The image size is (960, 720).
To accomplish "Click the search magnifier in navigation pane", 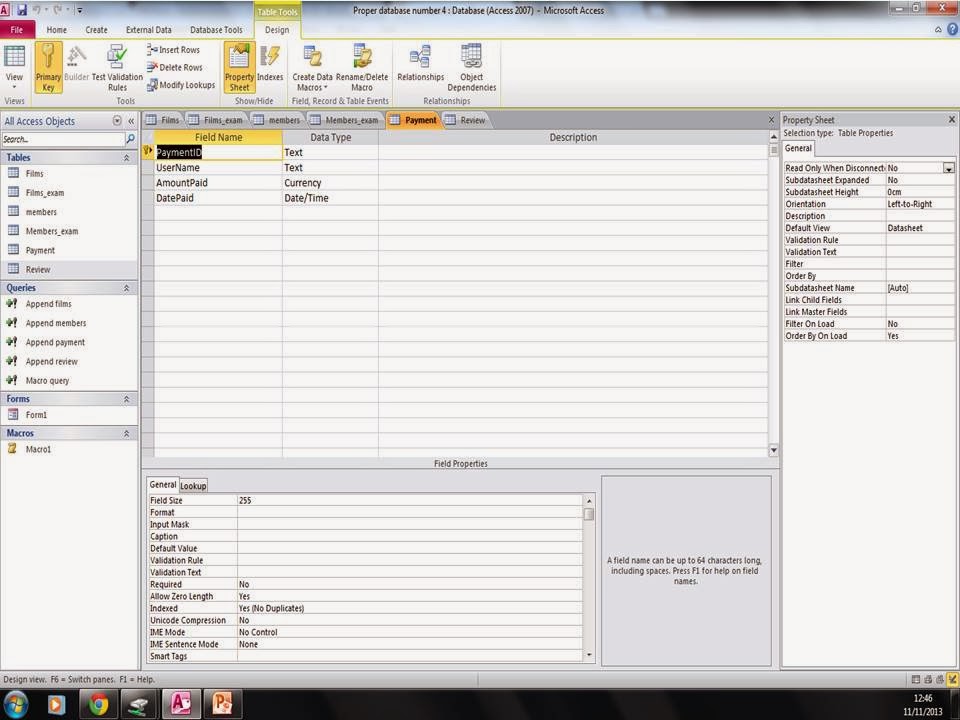I will click(x=130, y=139).
